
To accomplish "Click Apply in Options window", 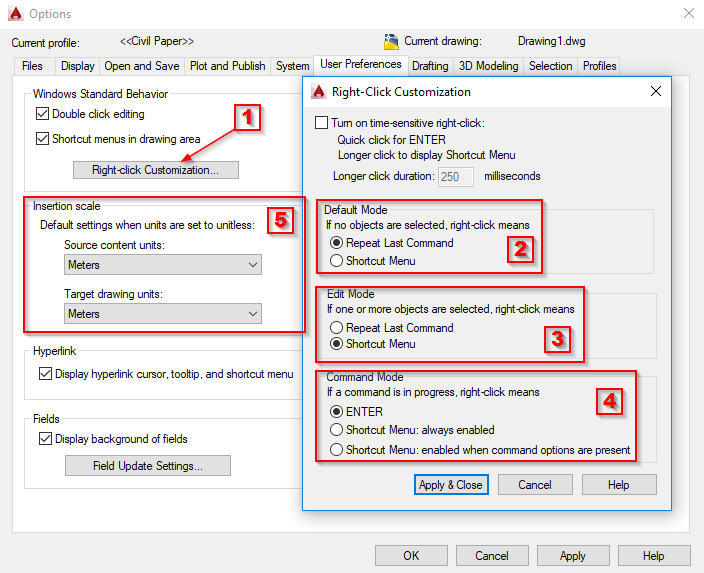I will coord(573,555).
